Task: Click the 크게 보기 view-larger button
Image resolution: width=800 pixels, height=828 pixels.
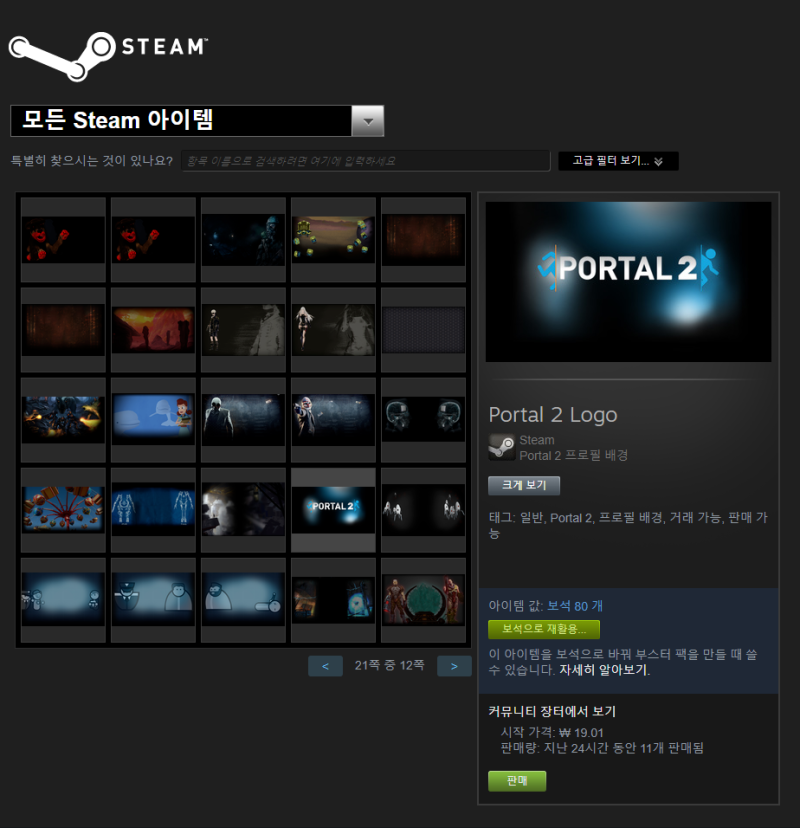Action: [x=524, y=485]
